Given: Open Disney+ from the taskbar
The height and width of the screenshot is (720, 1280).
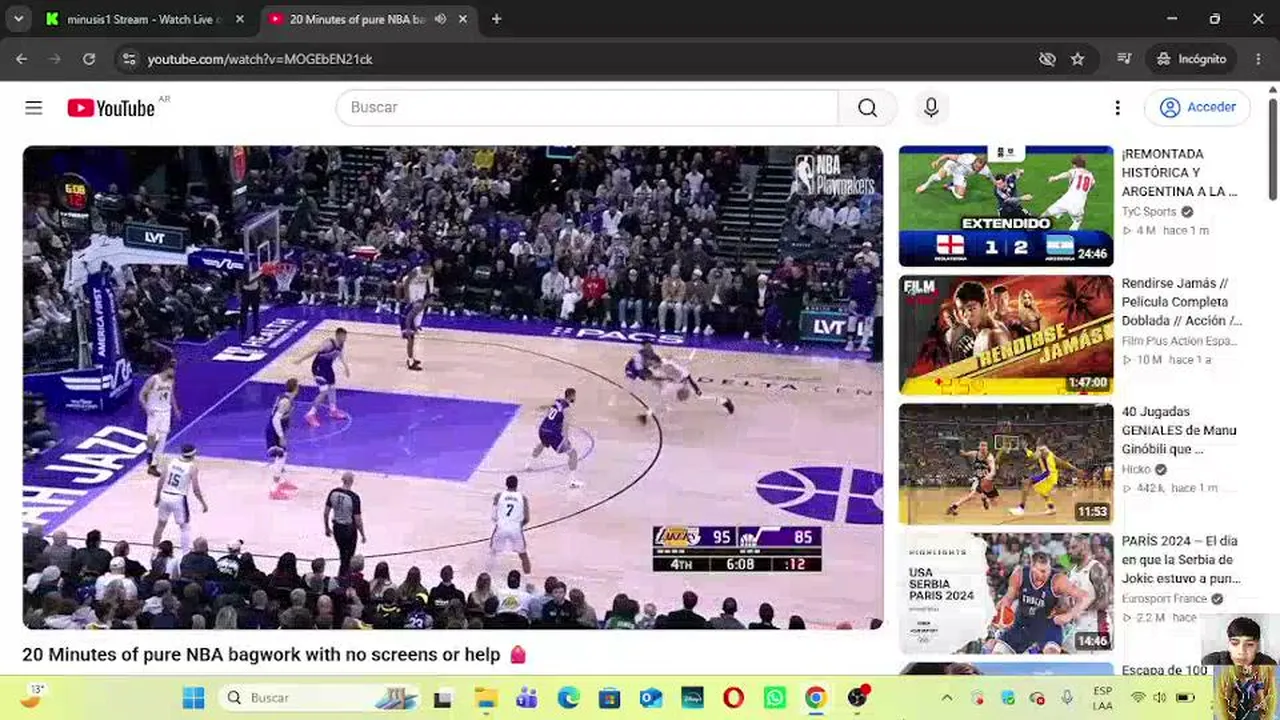Looking at the screenshot, I should click(x=692, y=698).
